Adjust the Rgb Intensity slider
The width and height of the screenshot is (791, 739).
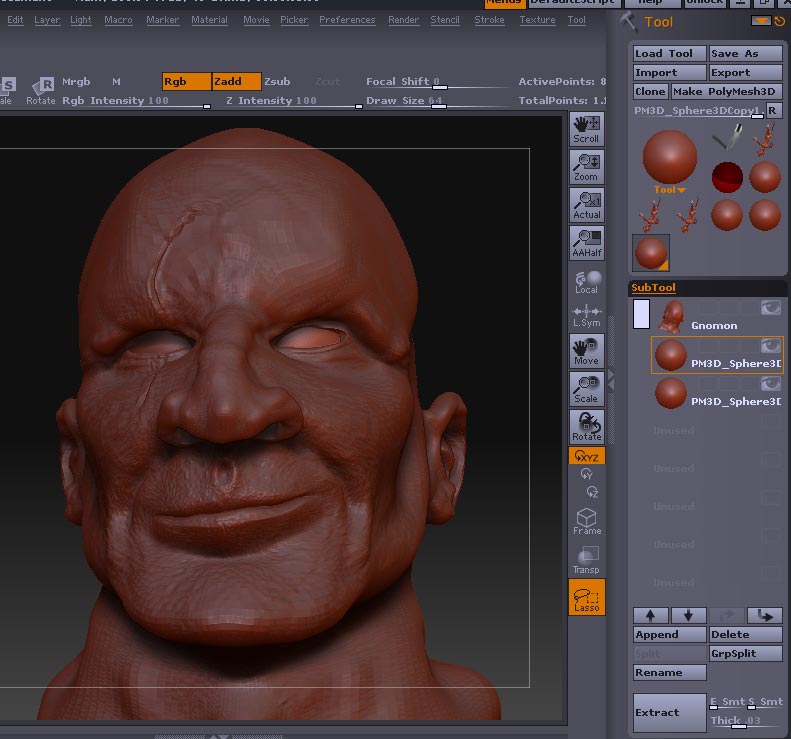(136, 101)
